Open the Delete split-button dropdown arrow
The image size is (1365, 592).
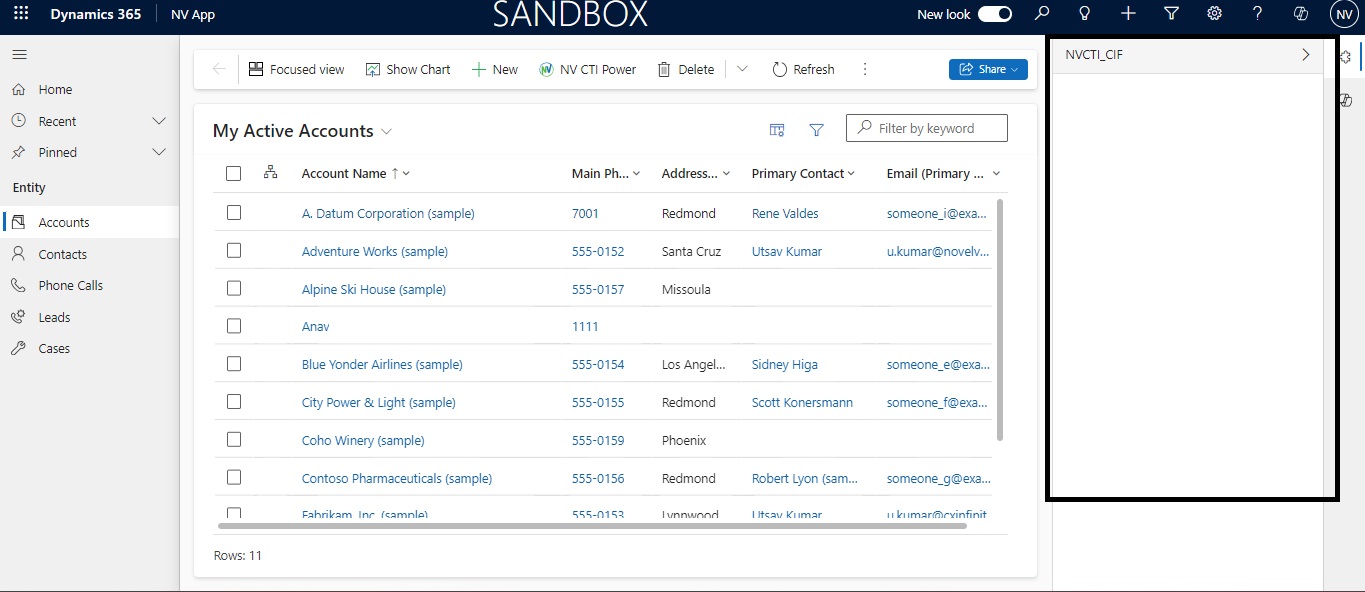(x=741, y=69)
